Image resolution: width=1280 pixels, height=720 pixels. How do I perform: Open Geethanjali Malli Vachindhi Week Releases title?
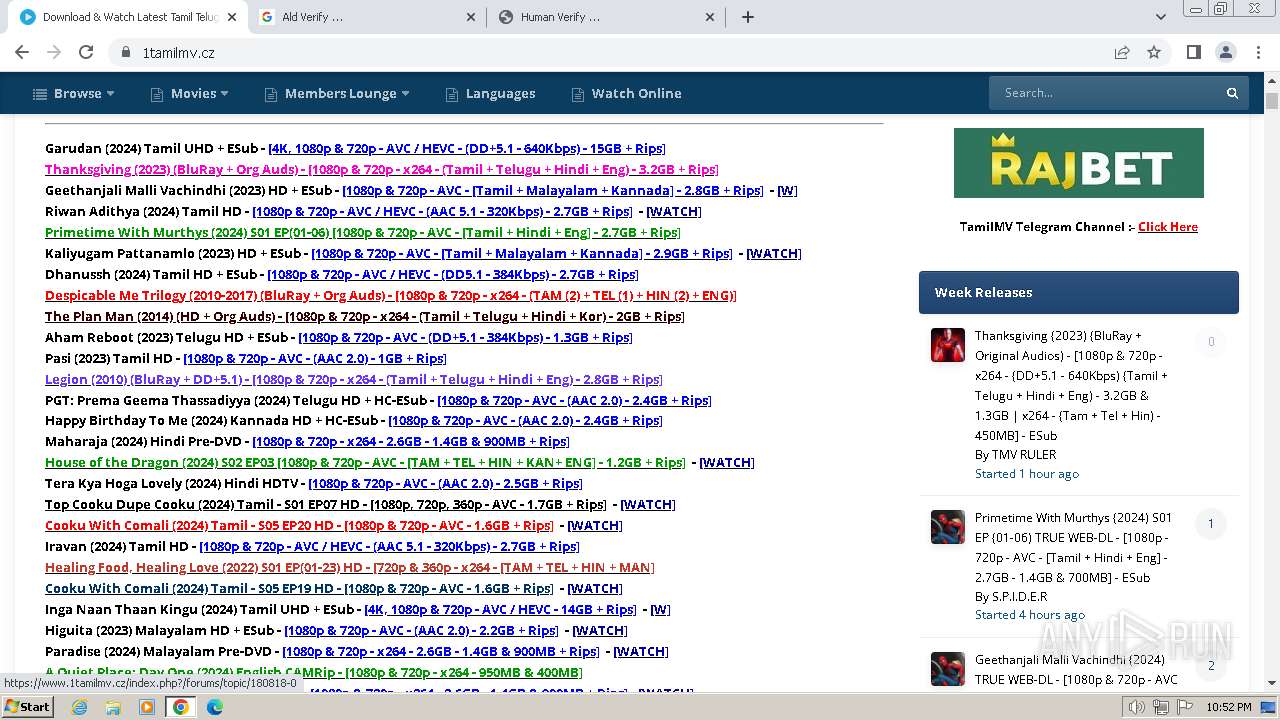click(x=1076, y=670)
